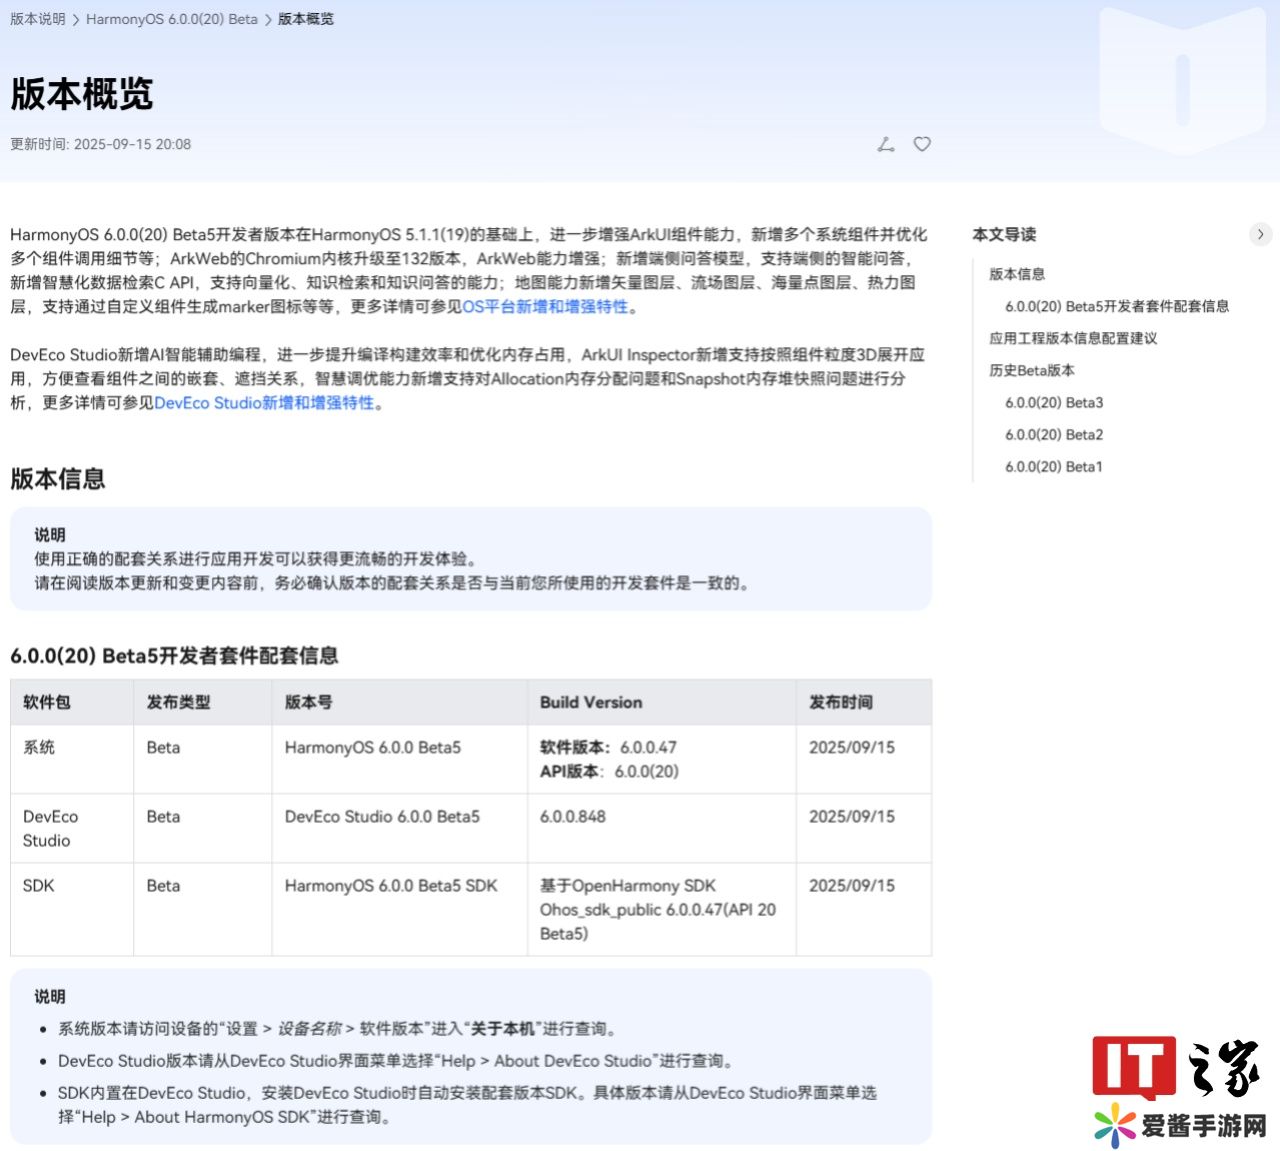Select Beta5开发者套件配套信息 in outline

tap(1117, 306)
